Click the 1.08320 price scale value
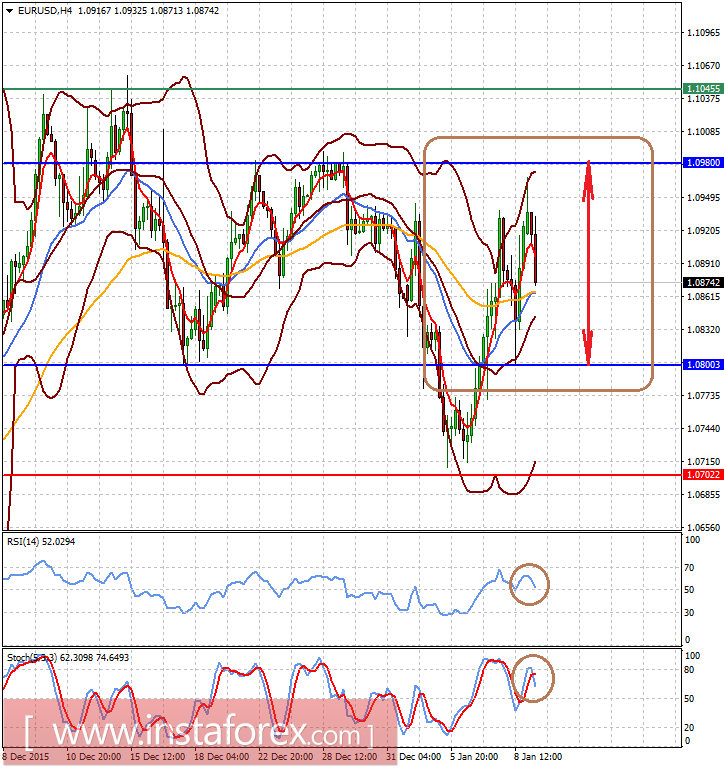 pos(703,330)
